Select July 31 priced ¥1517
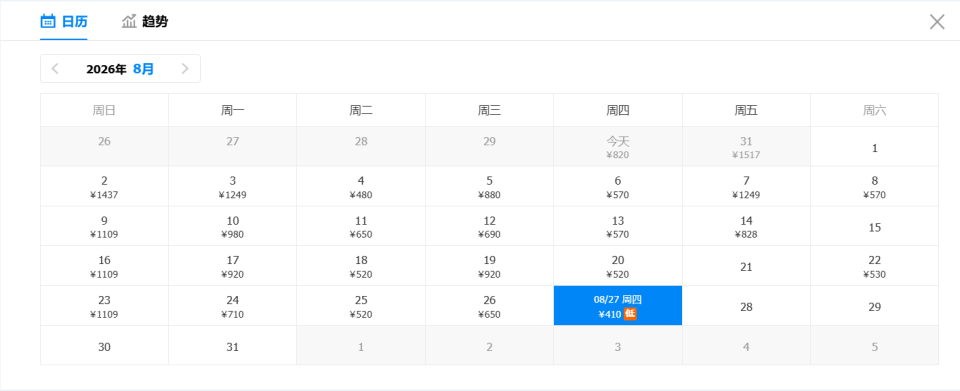 click(746, 146)
